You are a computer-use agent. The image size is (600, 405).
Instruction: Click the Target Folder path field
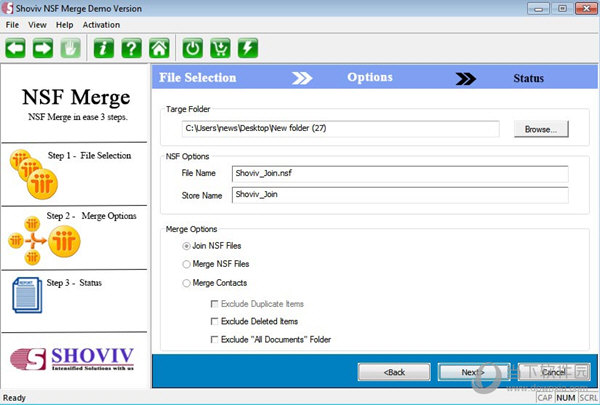pyautogui.click(x=341, y=129)
